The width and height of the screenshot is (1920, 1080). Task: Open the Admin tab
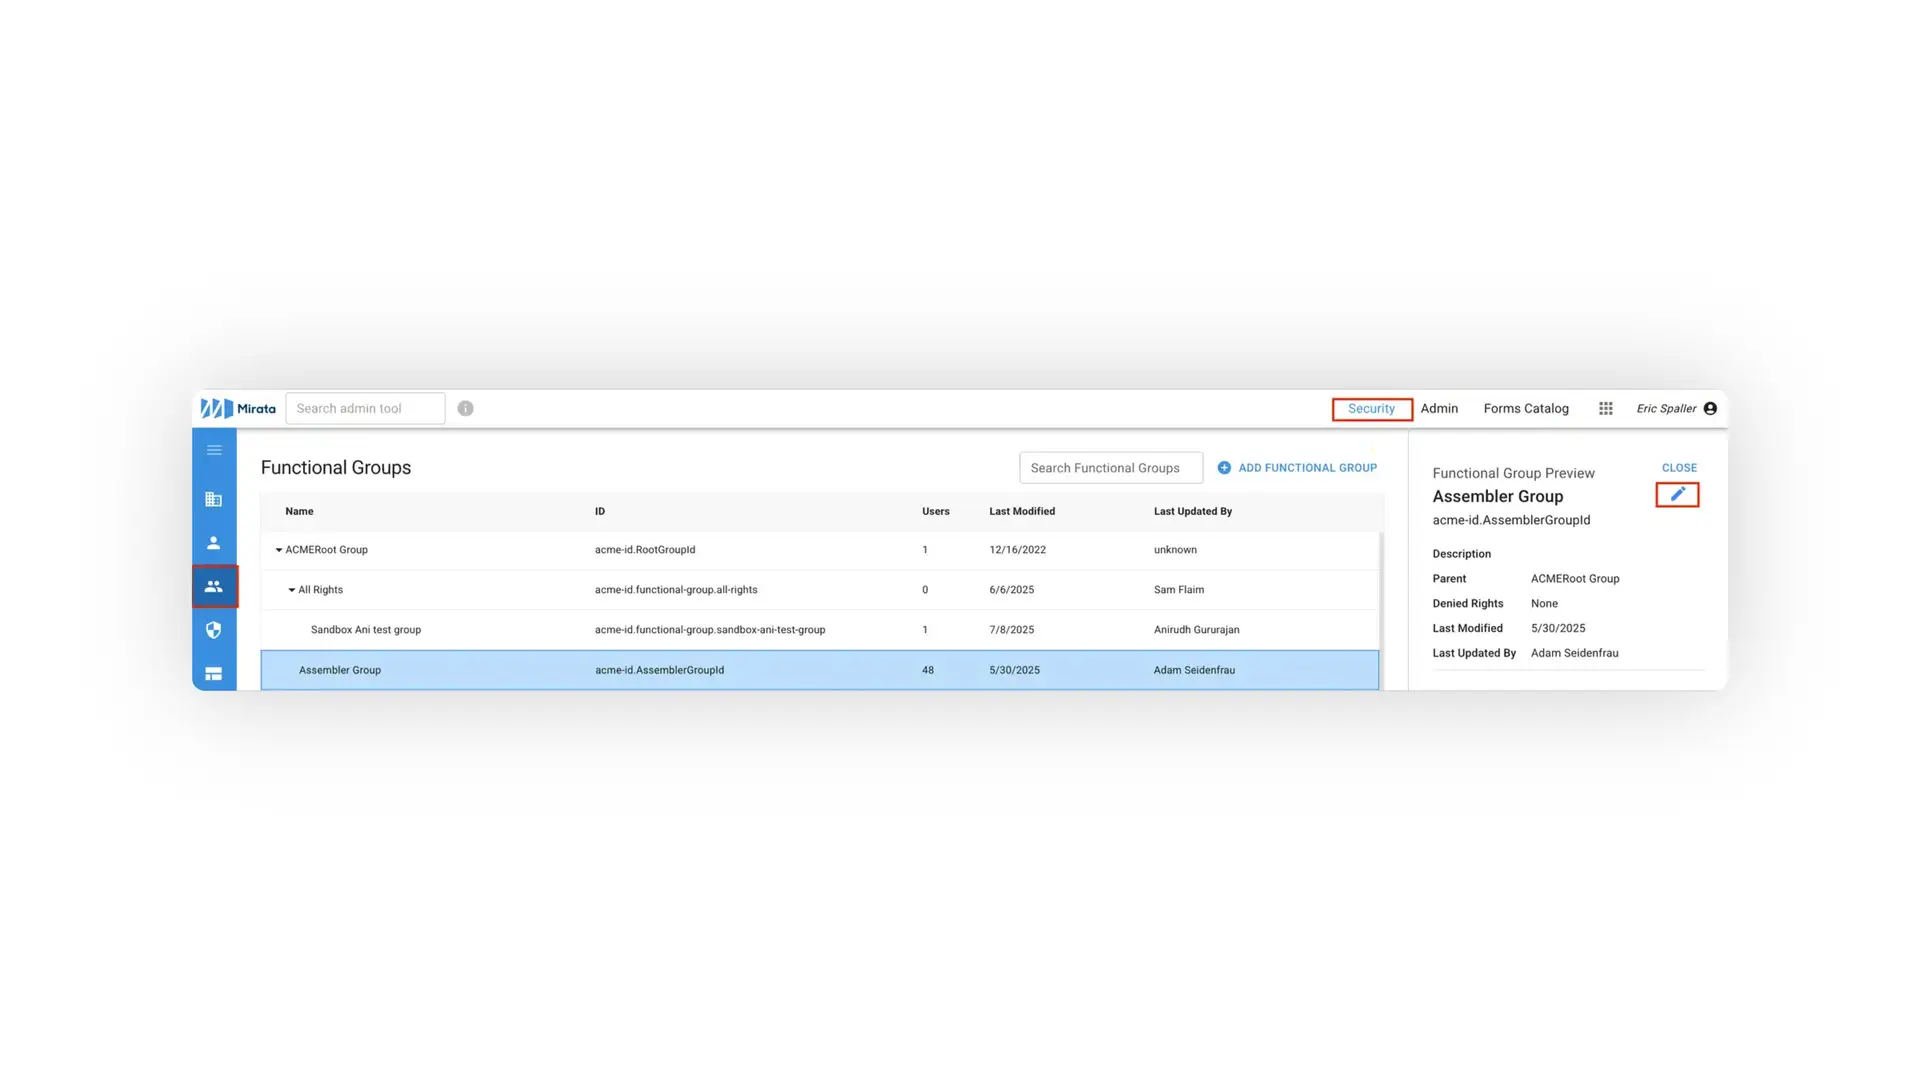click(1439, 408)
